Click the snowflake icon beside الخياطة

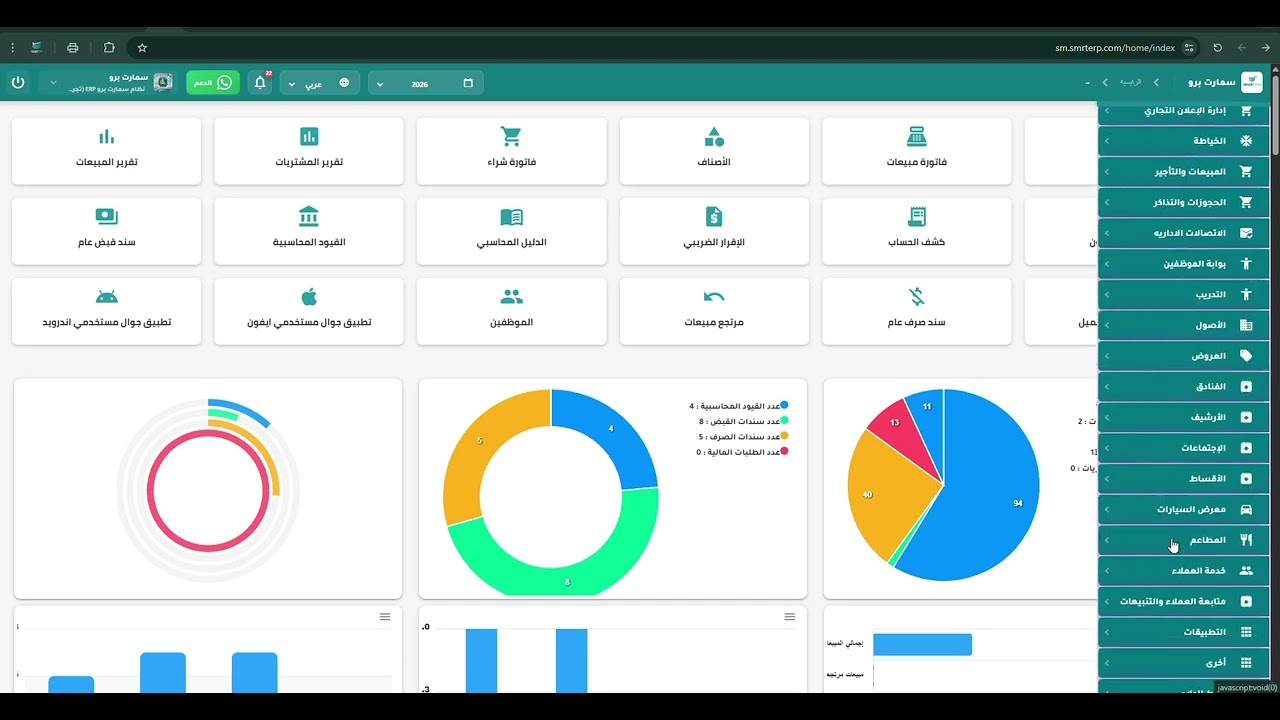click(x=1246, y=141)
